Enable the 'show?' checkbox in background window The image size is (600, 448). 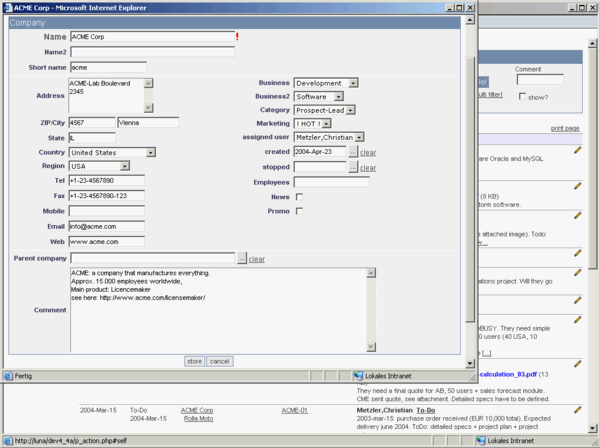pos(522,96)
